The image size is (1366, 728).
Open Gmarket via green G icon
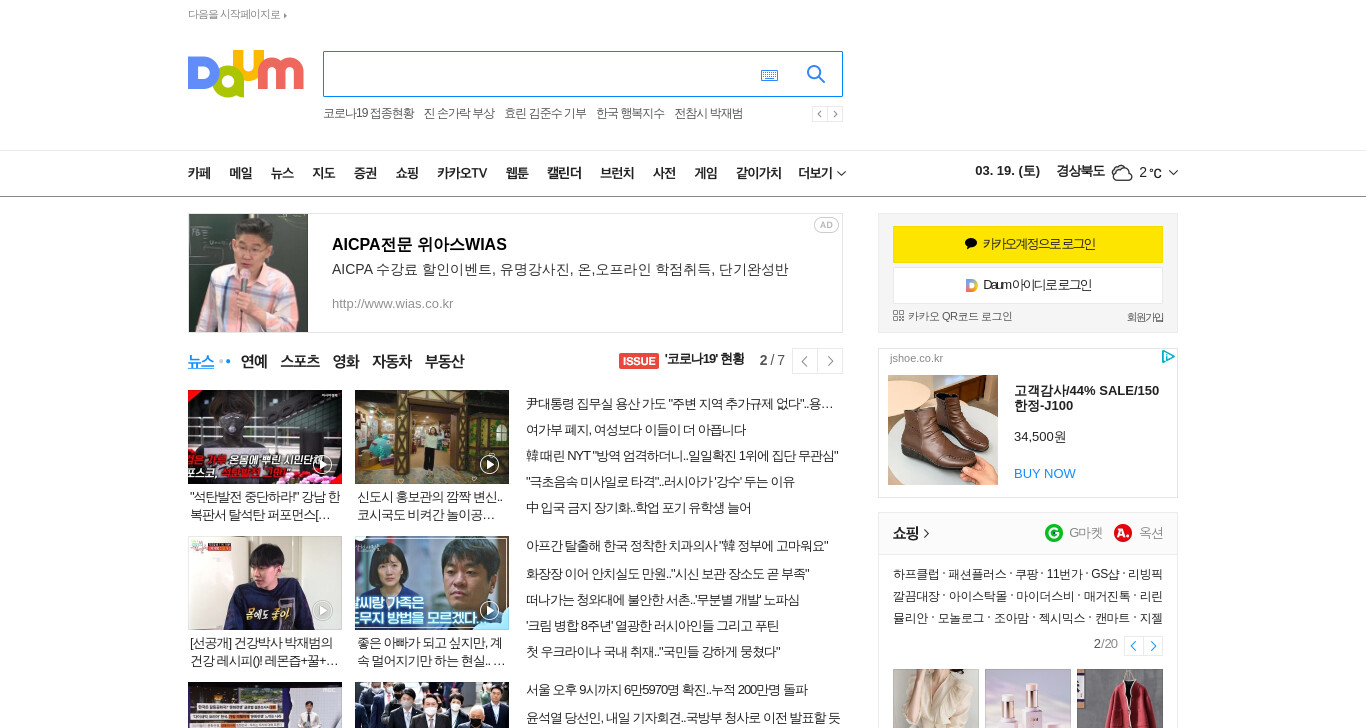1054,533
